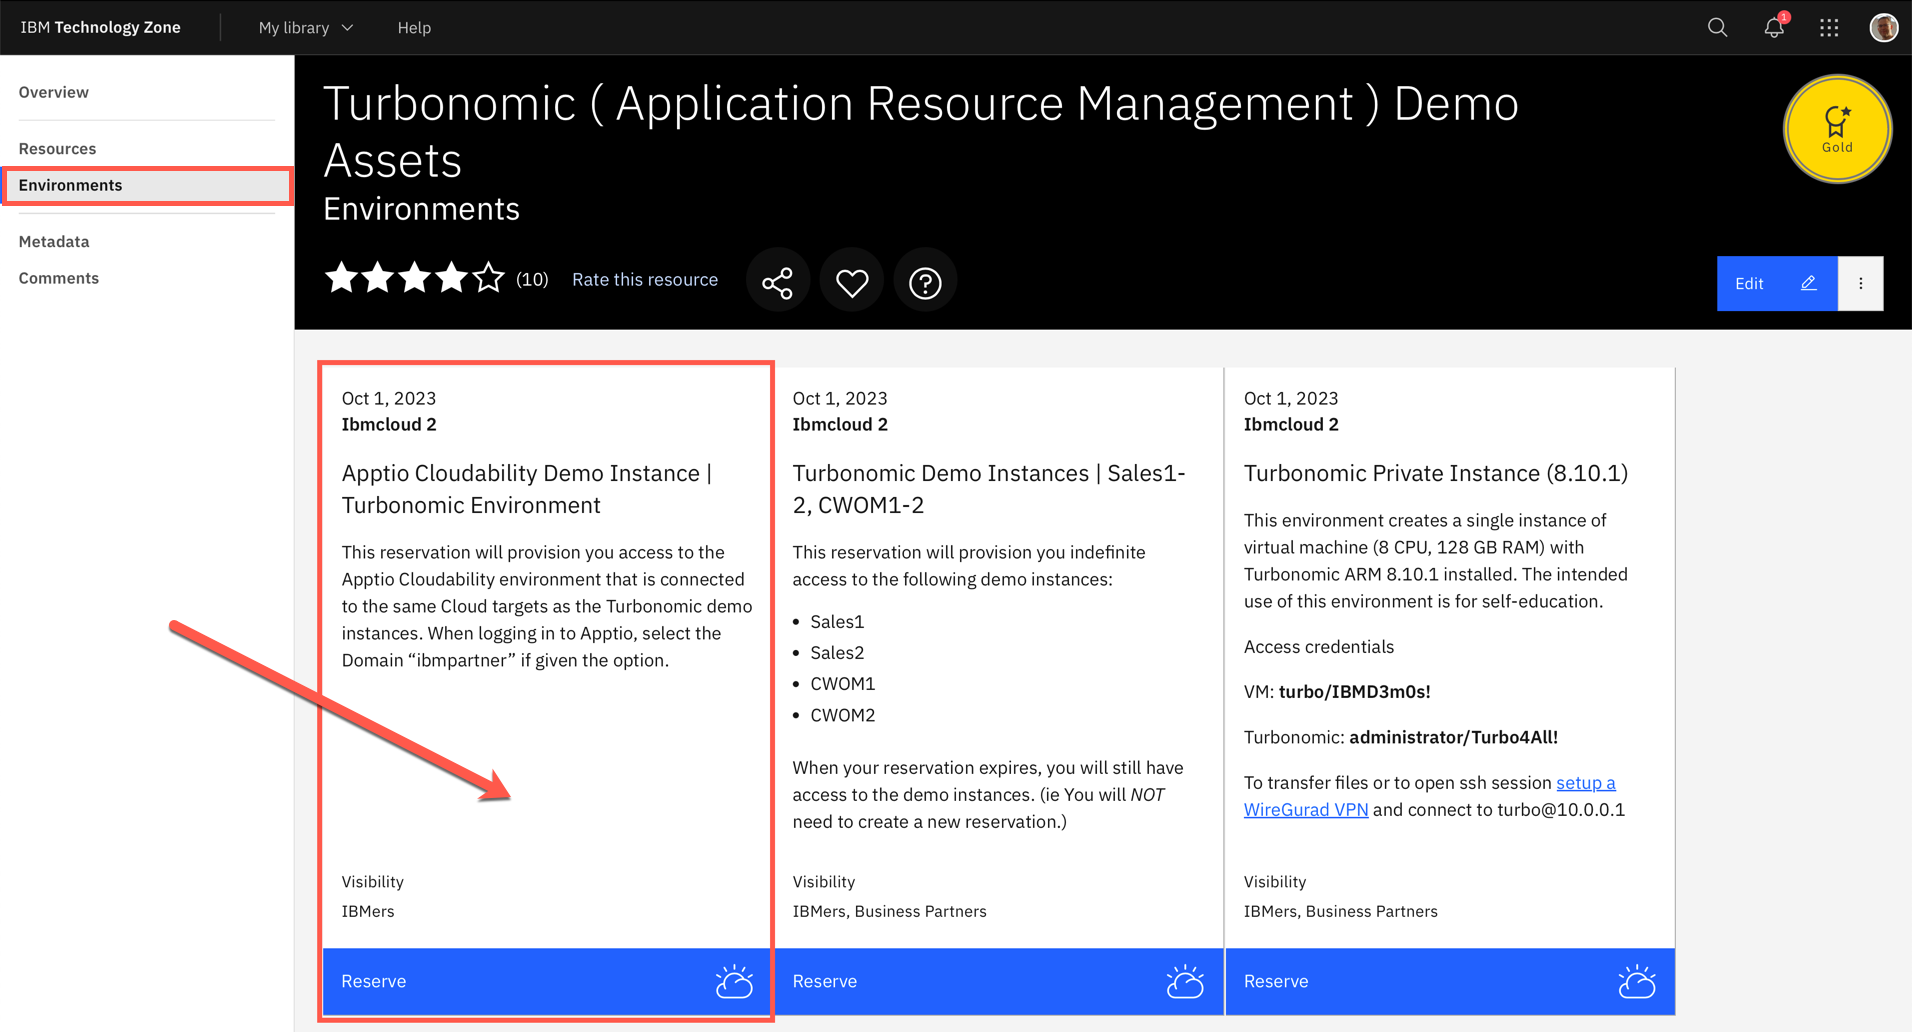Click cloud icon on Turbonomic Demo Instances Reserve bar
1912x1032 pixels.
1185,981
